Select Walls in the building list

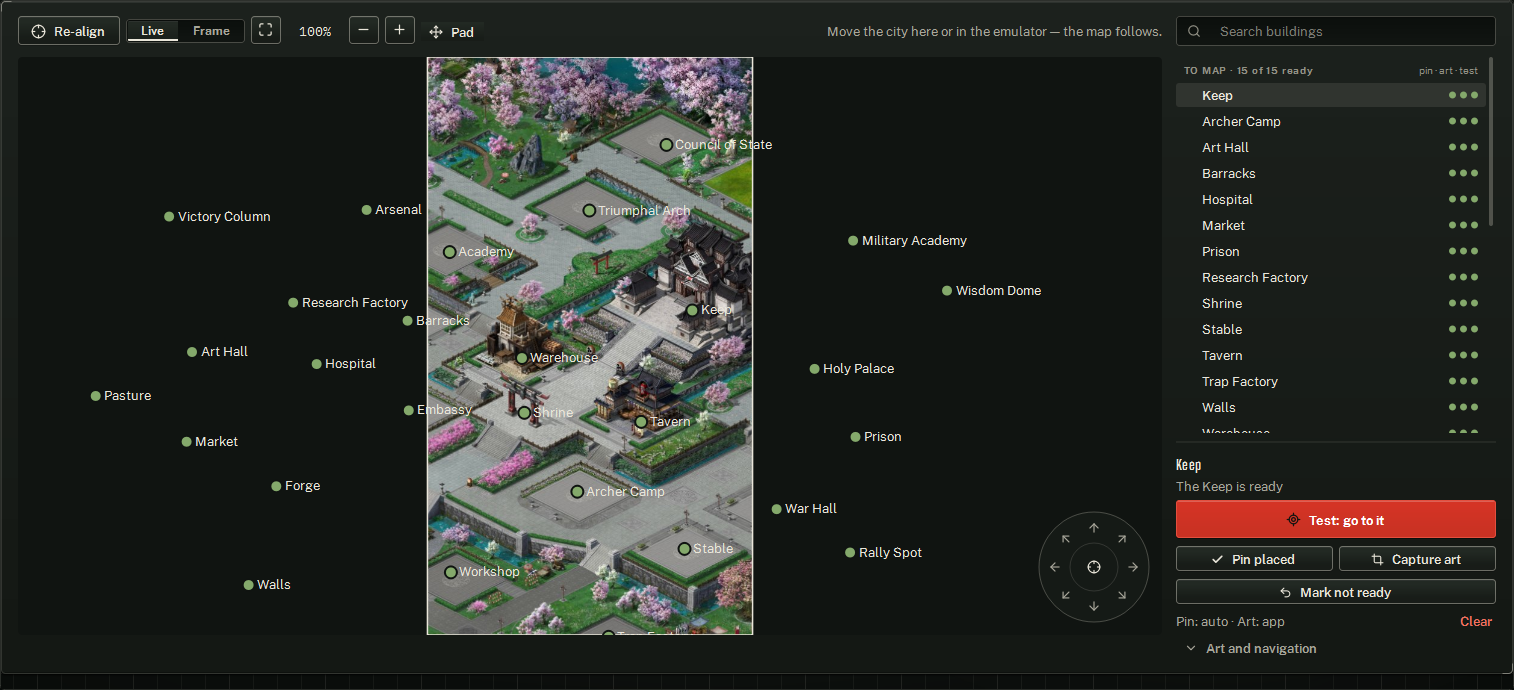click(1331, 407)
